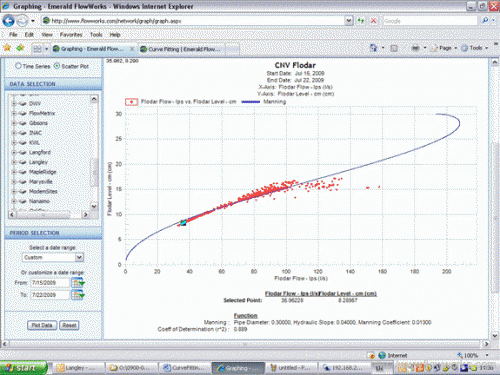Click the PERIOD SELECTION panel header
500x375 pixels.
(53, 233)
